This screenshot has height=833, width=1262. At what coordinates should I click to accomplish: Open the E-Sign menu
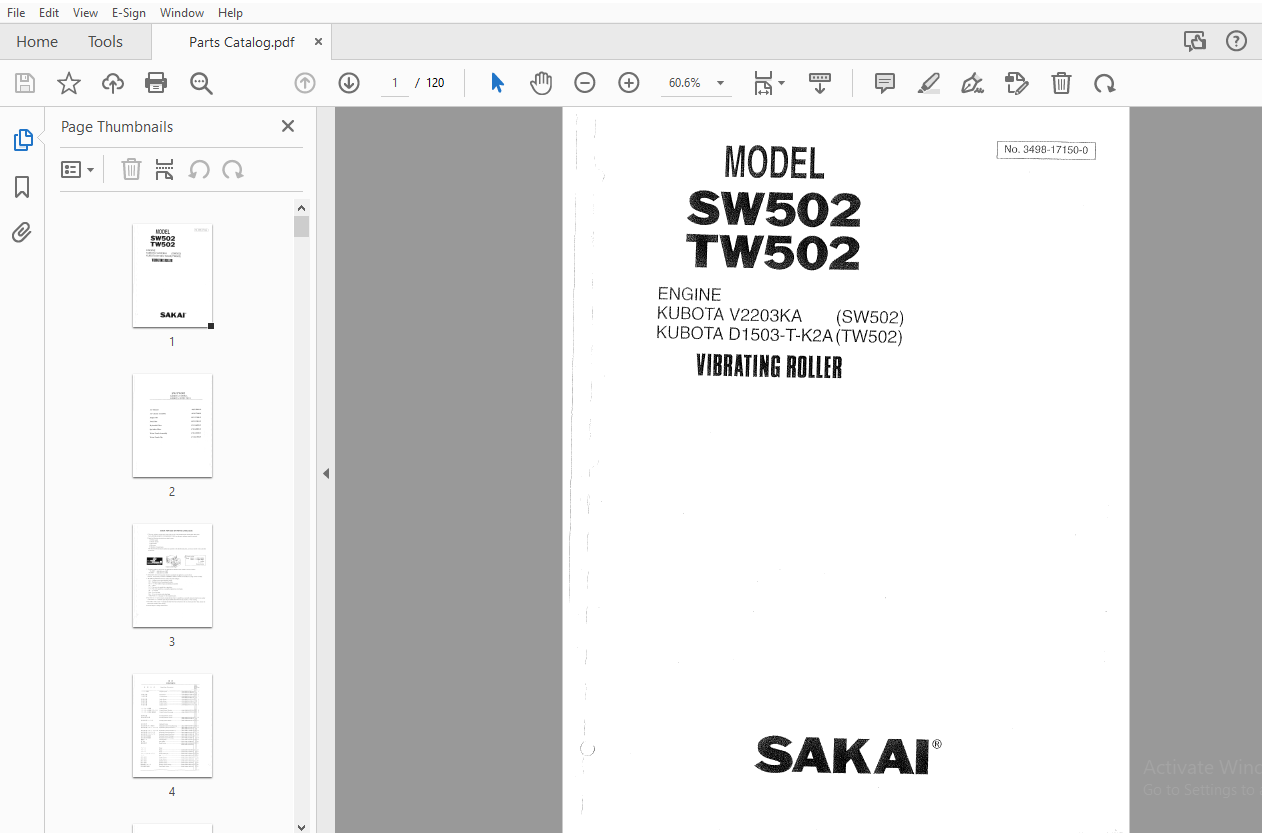tap(128, 13)
